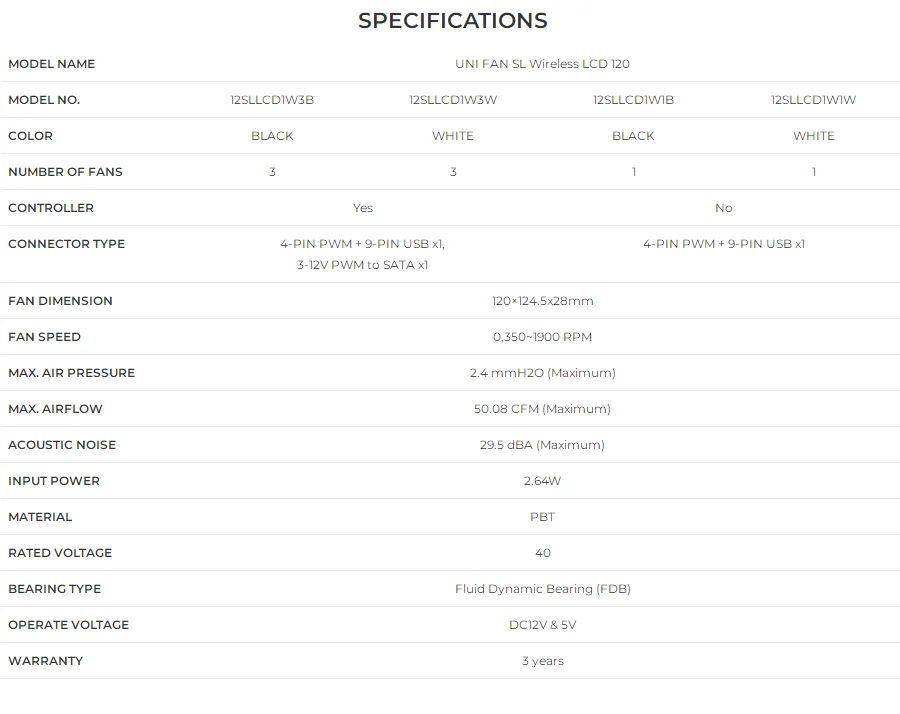Screen dimensions: 900x714
Task: Click the SPECIFICATIONS heading
Action: (452, 21)
